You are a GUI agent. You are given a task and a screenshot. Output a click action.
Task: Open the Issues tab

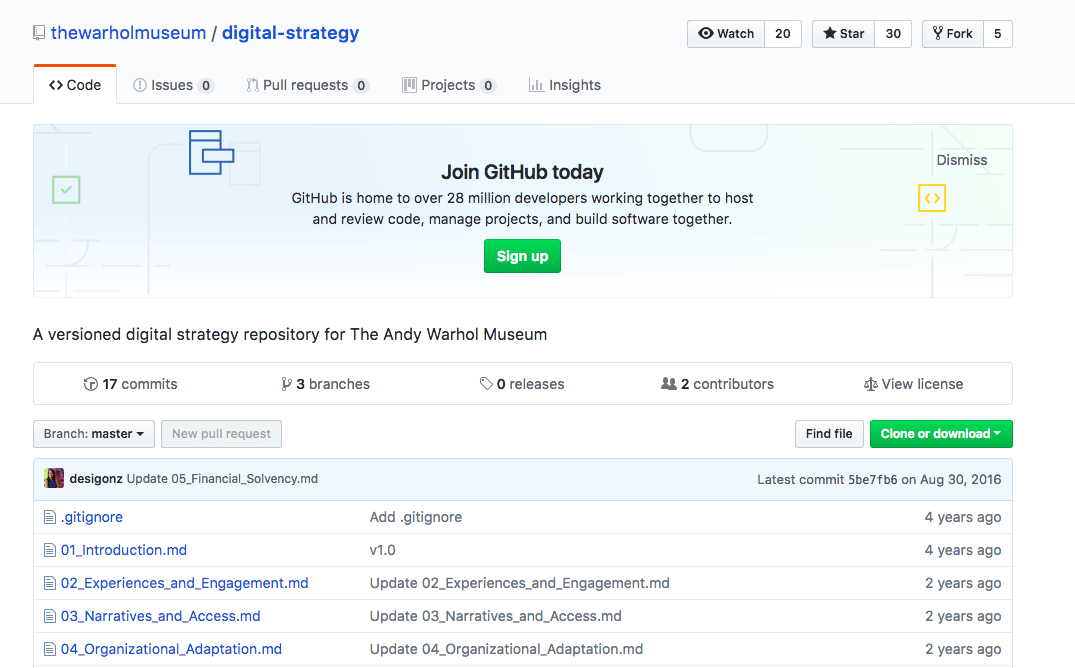(173, 85)
